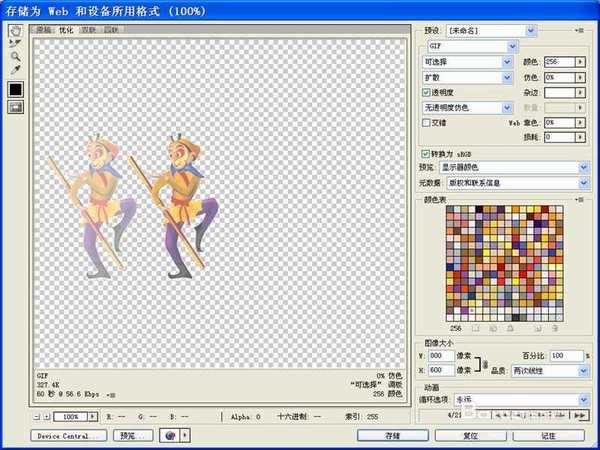
Task: Select the Slice Select tool
Action: click(x=16, y=44)
